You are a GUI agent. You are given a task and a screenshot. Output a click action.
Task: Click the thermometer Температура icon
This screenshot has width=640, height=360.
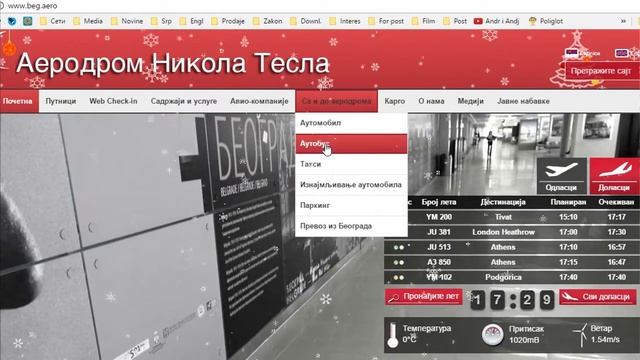pos(393,335)
